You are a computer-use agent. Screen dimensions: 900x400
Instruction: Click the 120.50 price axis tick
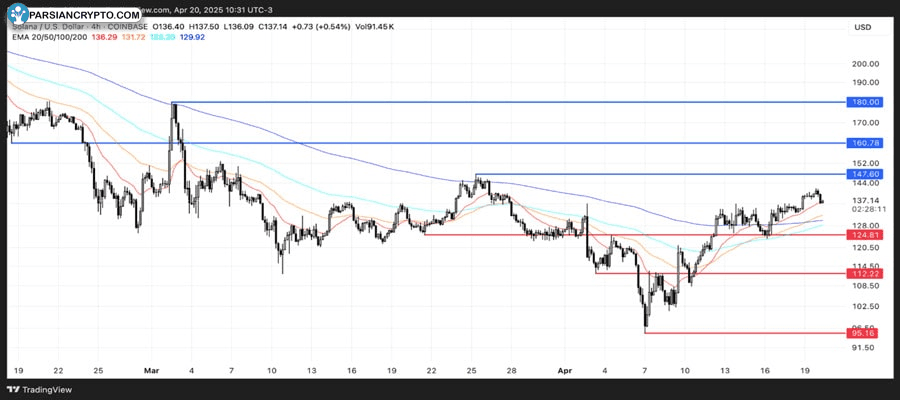tap(866, 247)
